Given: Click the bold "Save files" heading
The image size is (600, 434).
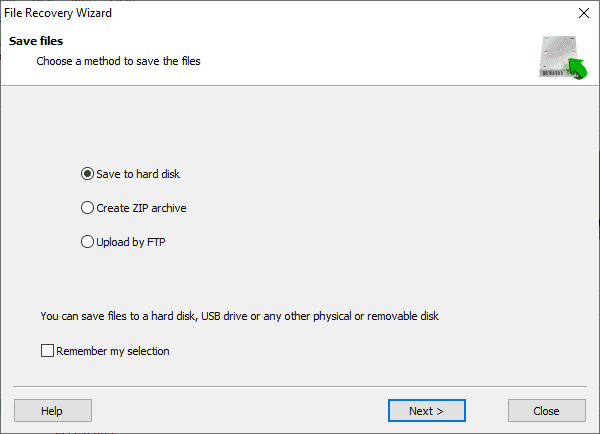Looking at the screenshot, I should point(36,41).
